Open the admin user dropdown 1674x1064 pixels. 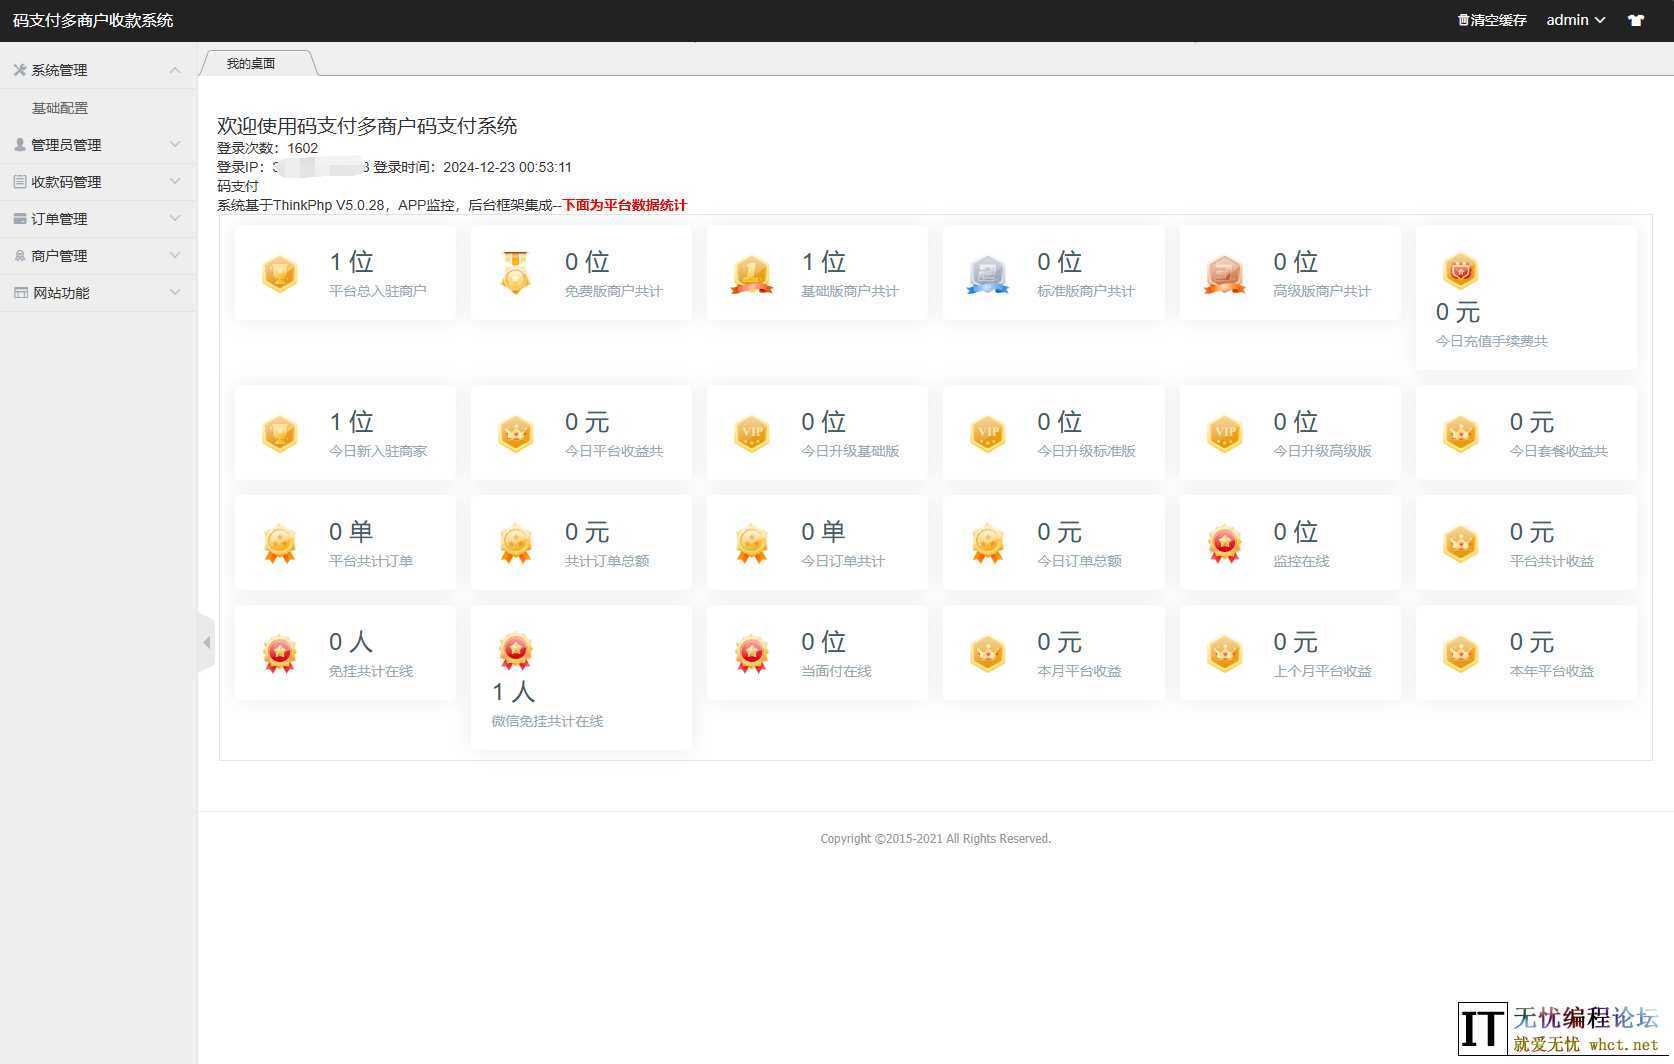pos(1575,20)
